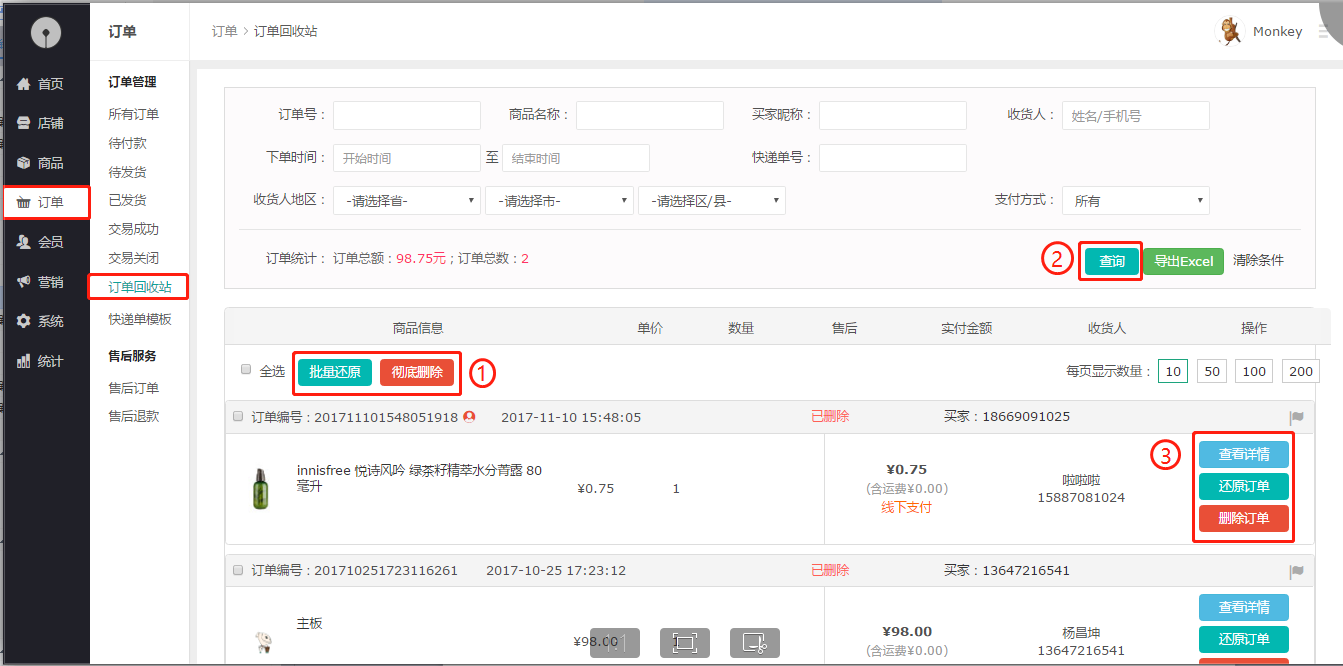Click the product (商品) cube icon
1343x666 pixels.
pyautogui.click(x=24, y=163)
